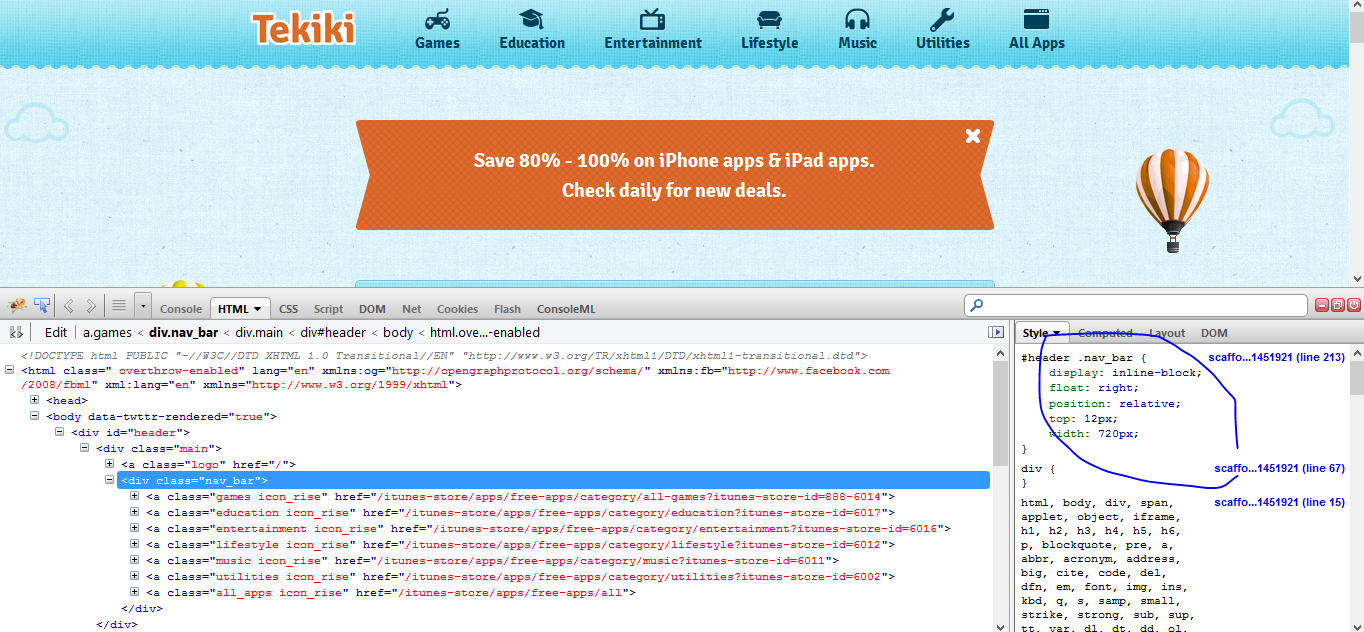Switch to the Script tab
This screenshot has width=1364, height=632.
pyautogui.click(x=328, y=309)
